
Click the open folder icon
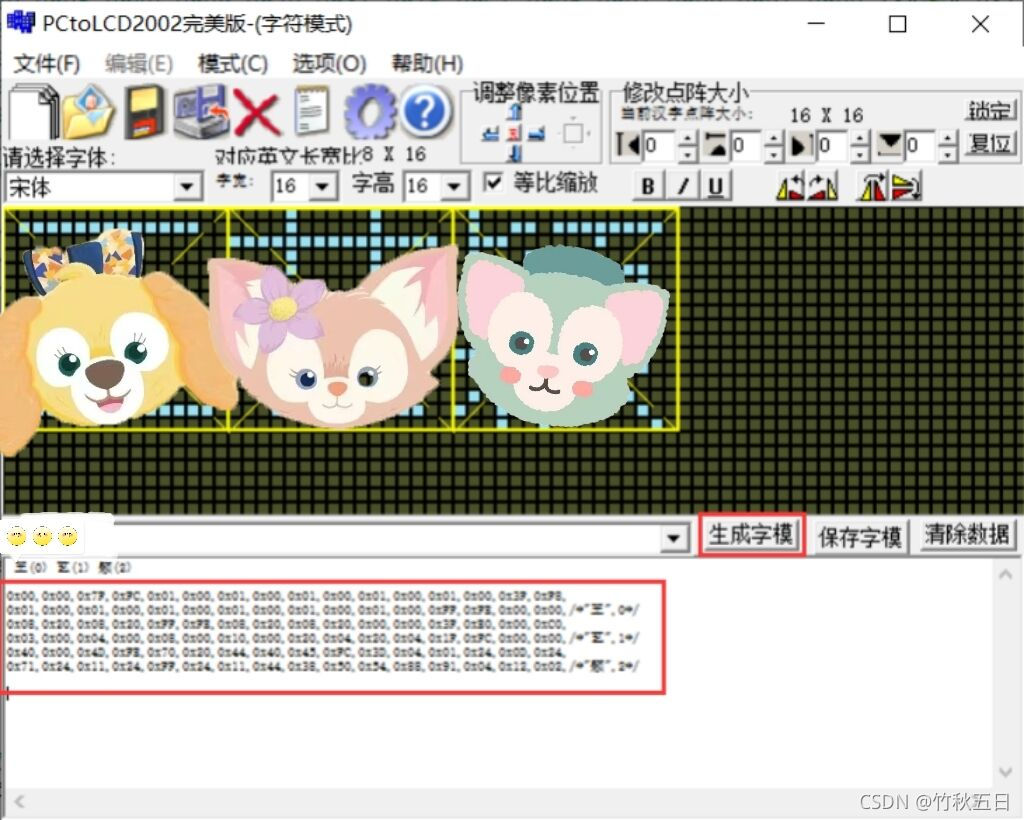[89, 112]
